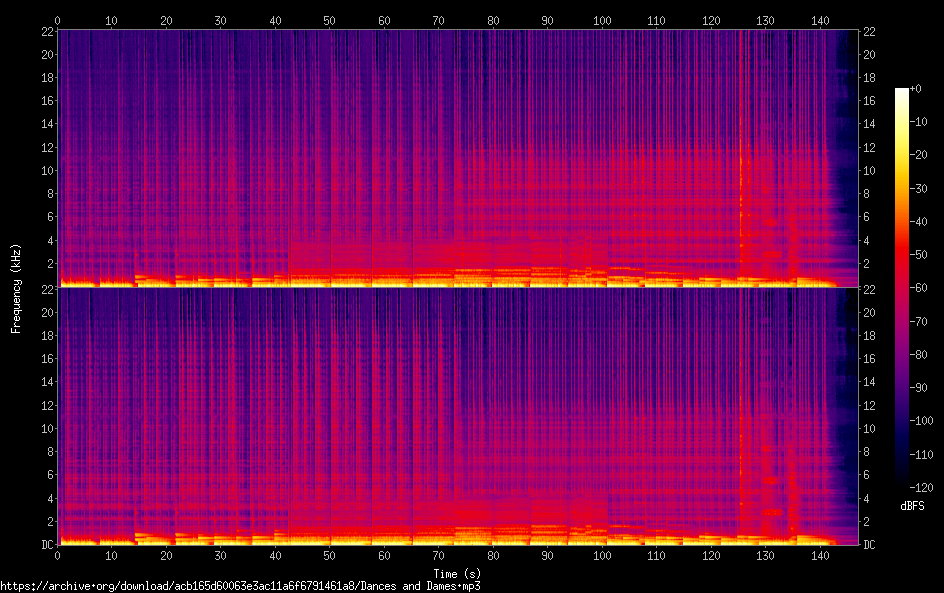The image size is (944, 593).
Task: Click the dBFS label below the color bar
Action: pos(912,507)
